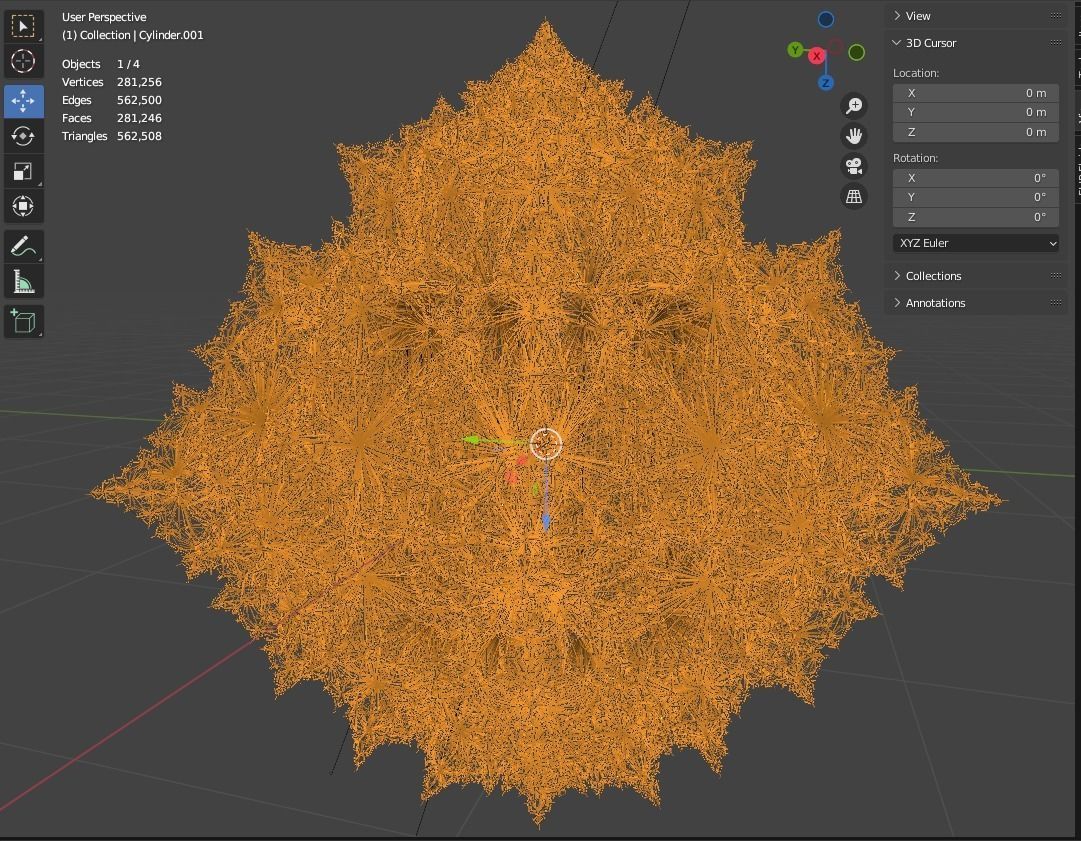Click the 3D cursor circle in viewport

pyautogui.click(x=546, y=443)
